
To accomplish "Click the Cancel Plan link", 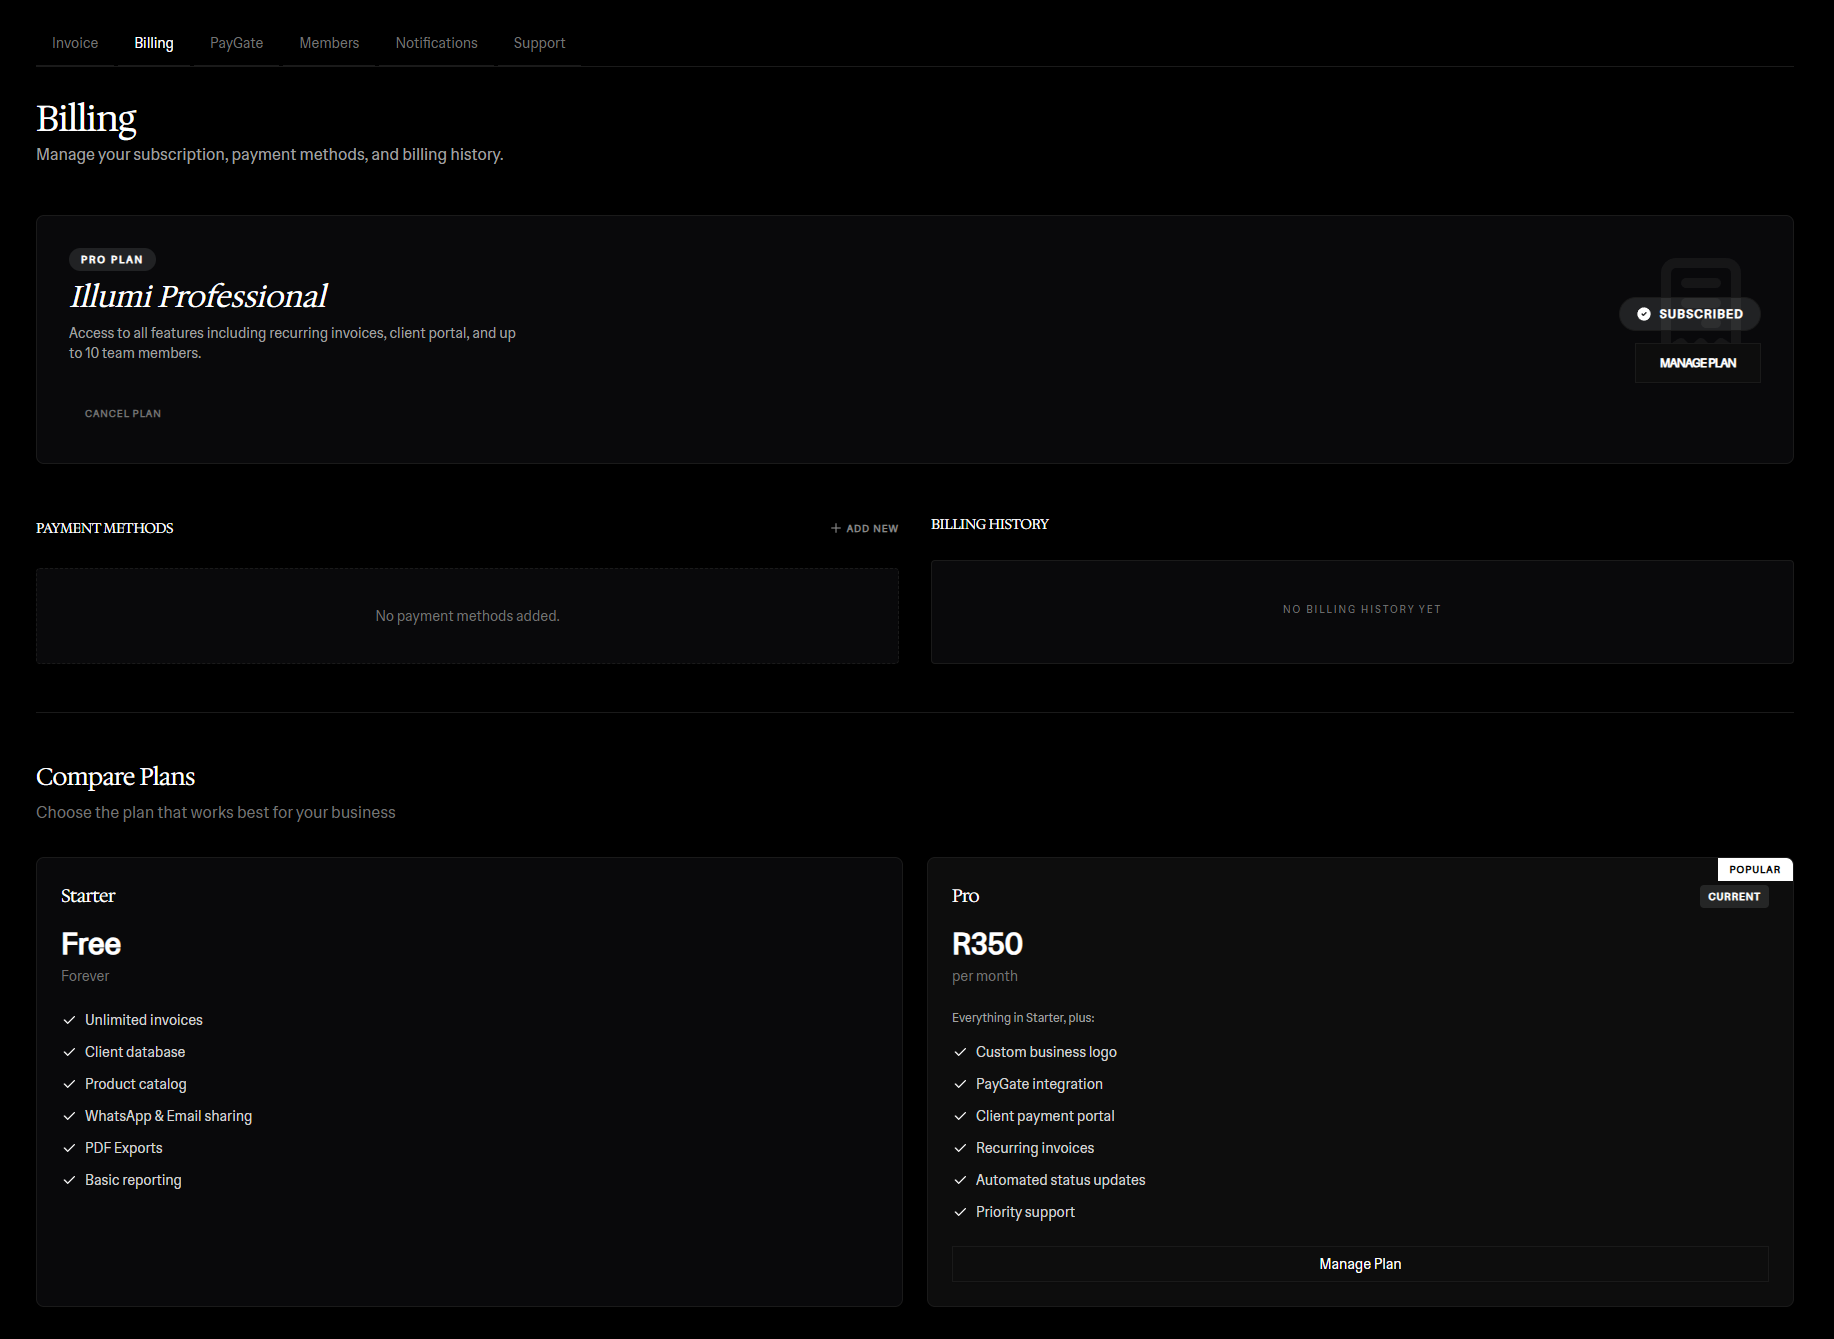I will pos(122,413).
